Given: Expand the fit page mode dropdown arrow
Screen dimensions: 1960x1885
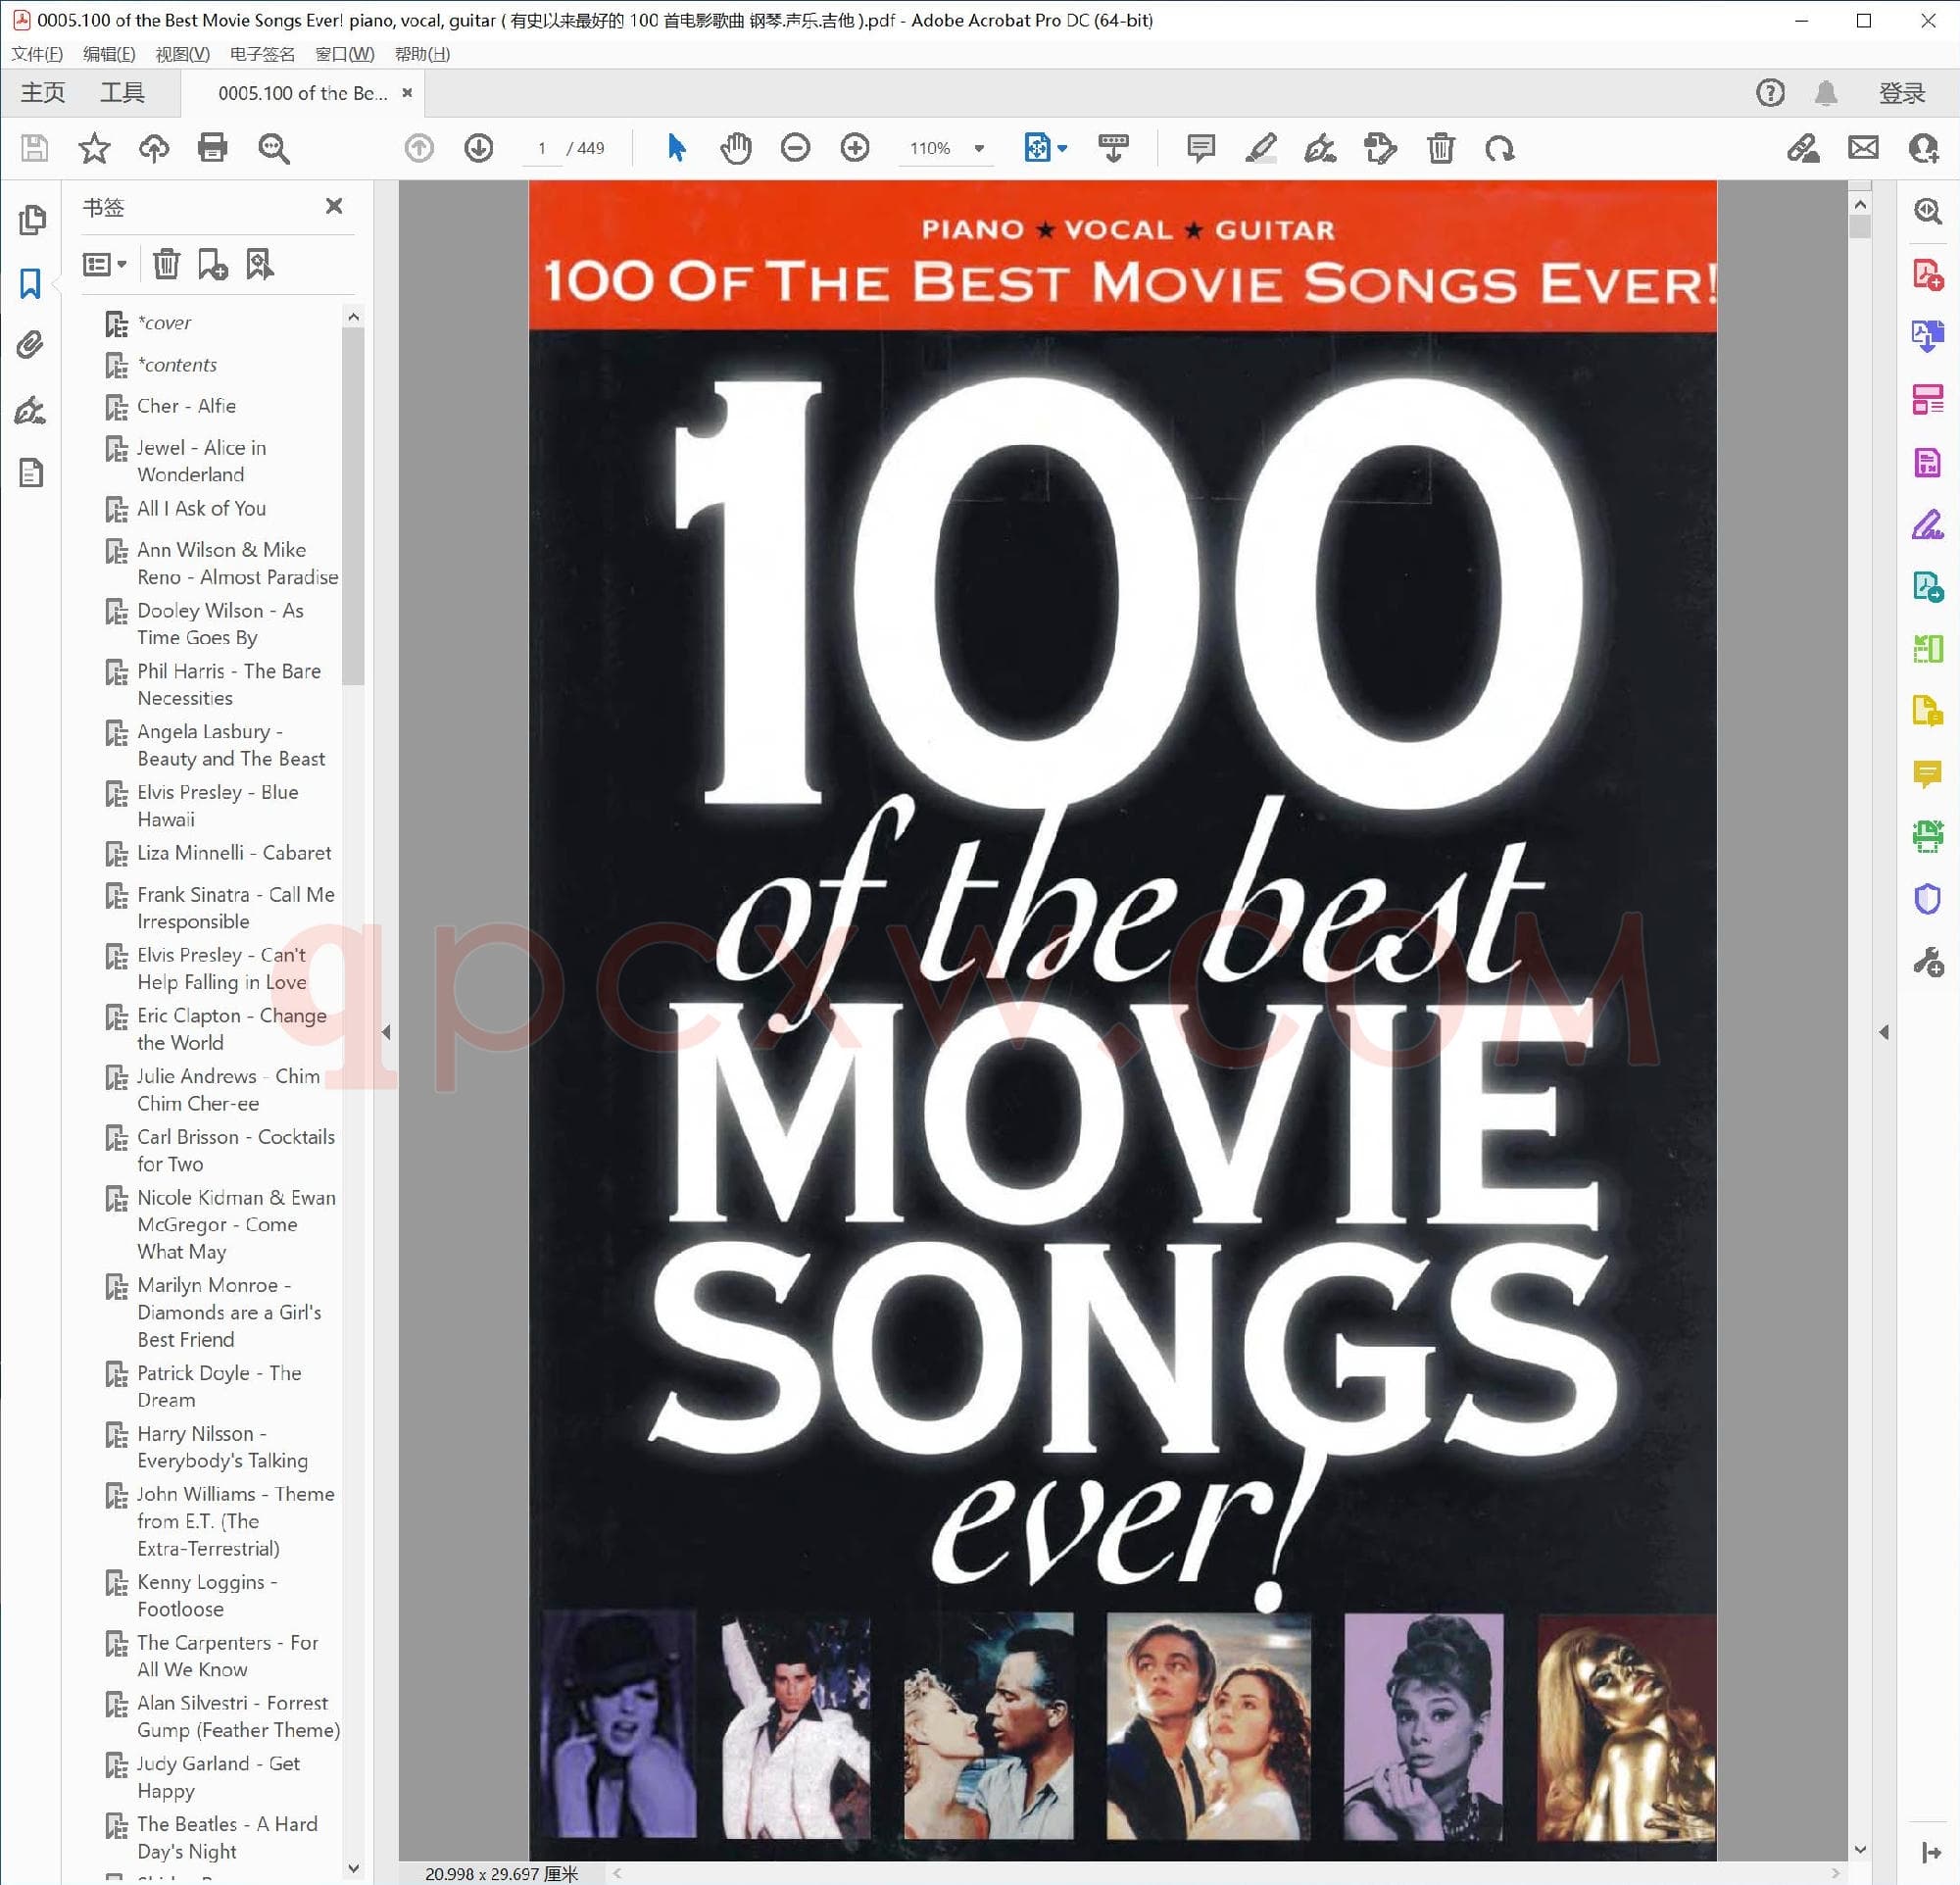Looking at the screenshot, I should point(1062,148).
